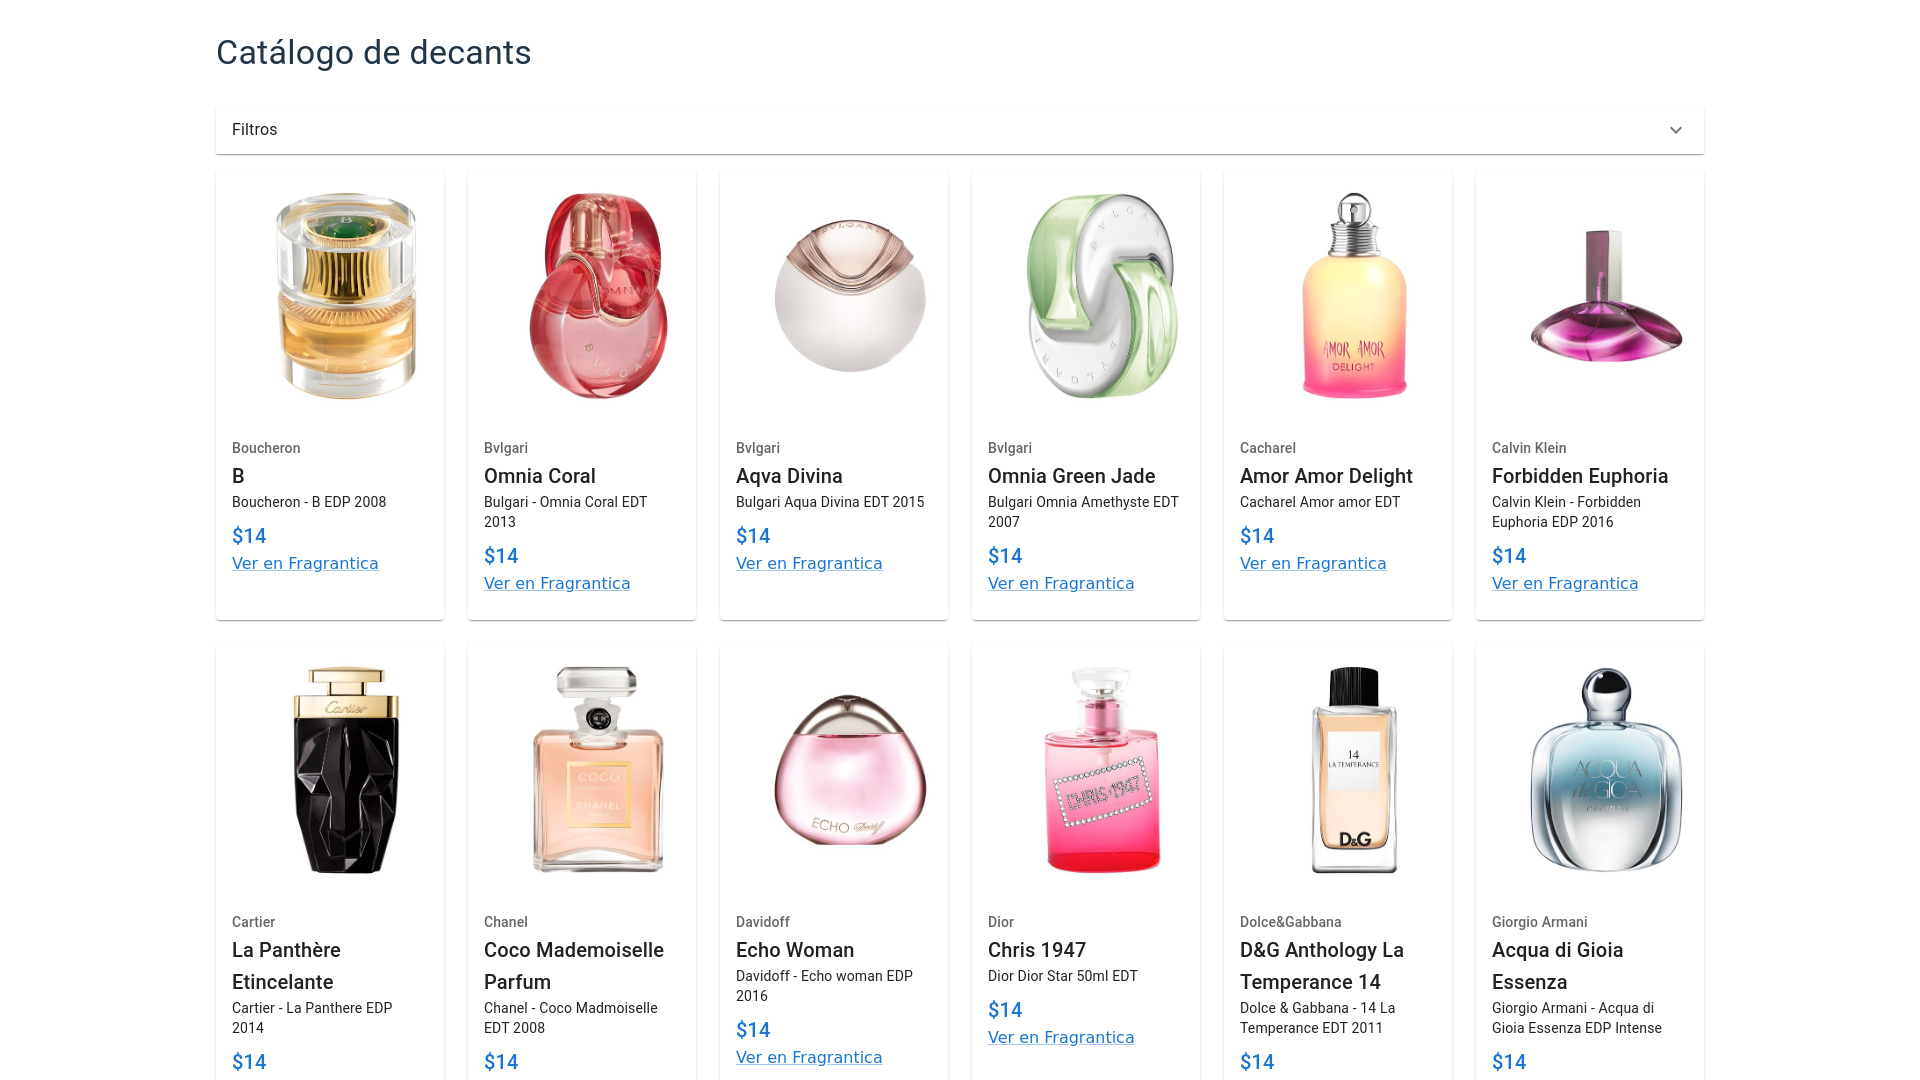Screen dimensions: 1920x1080
Task: Open Fragrantica link for Echo Woman
Action: (809, 1058)
